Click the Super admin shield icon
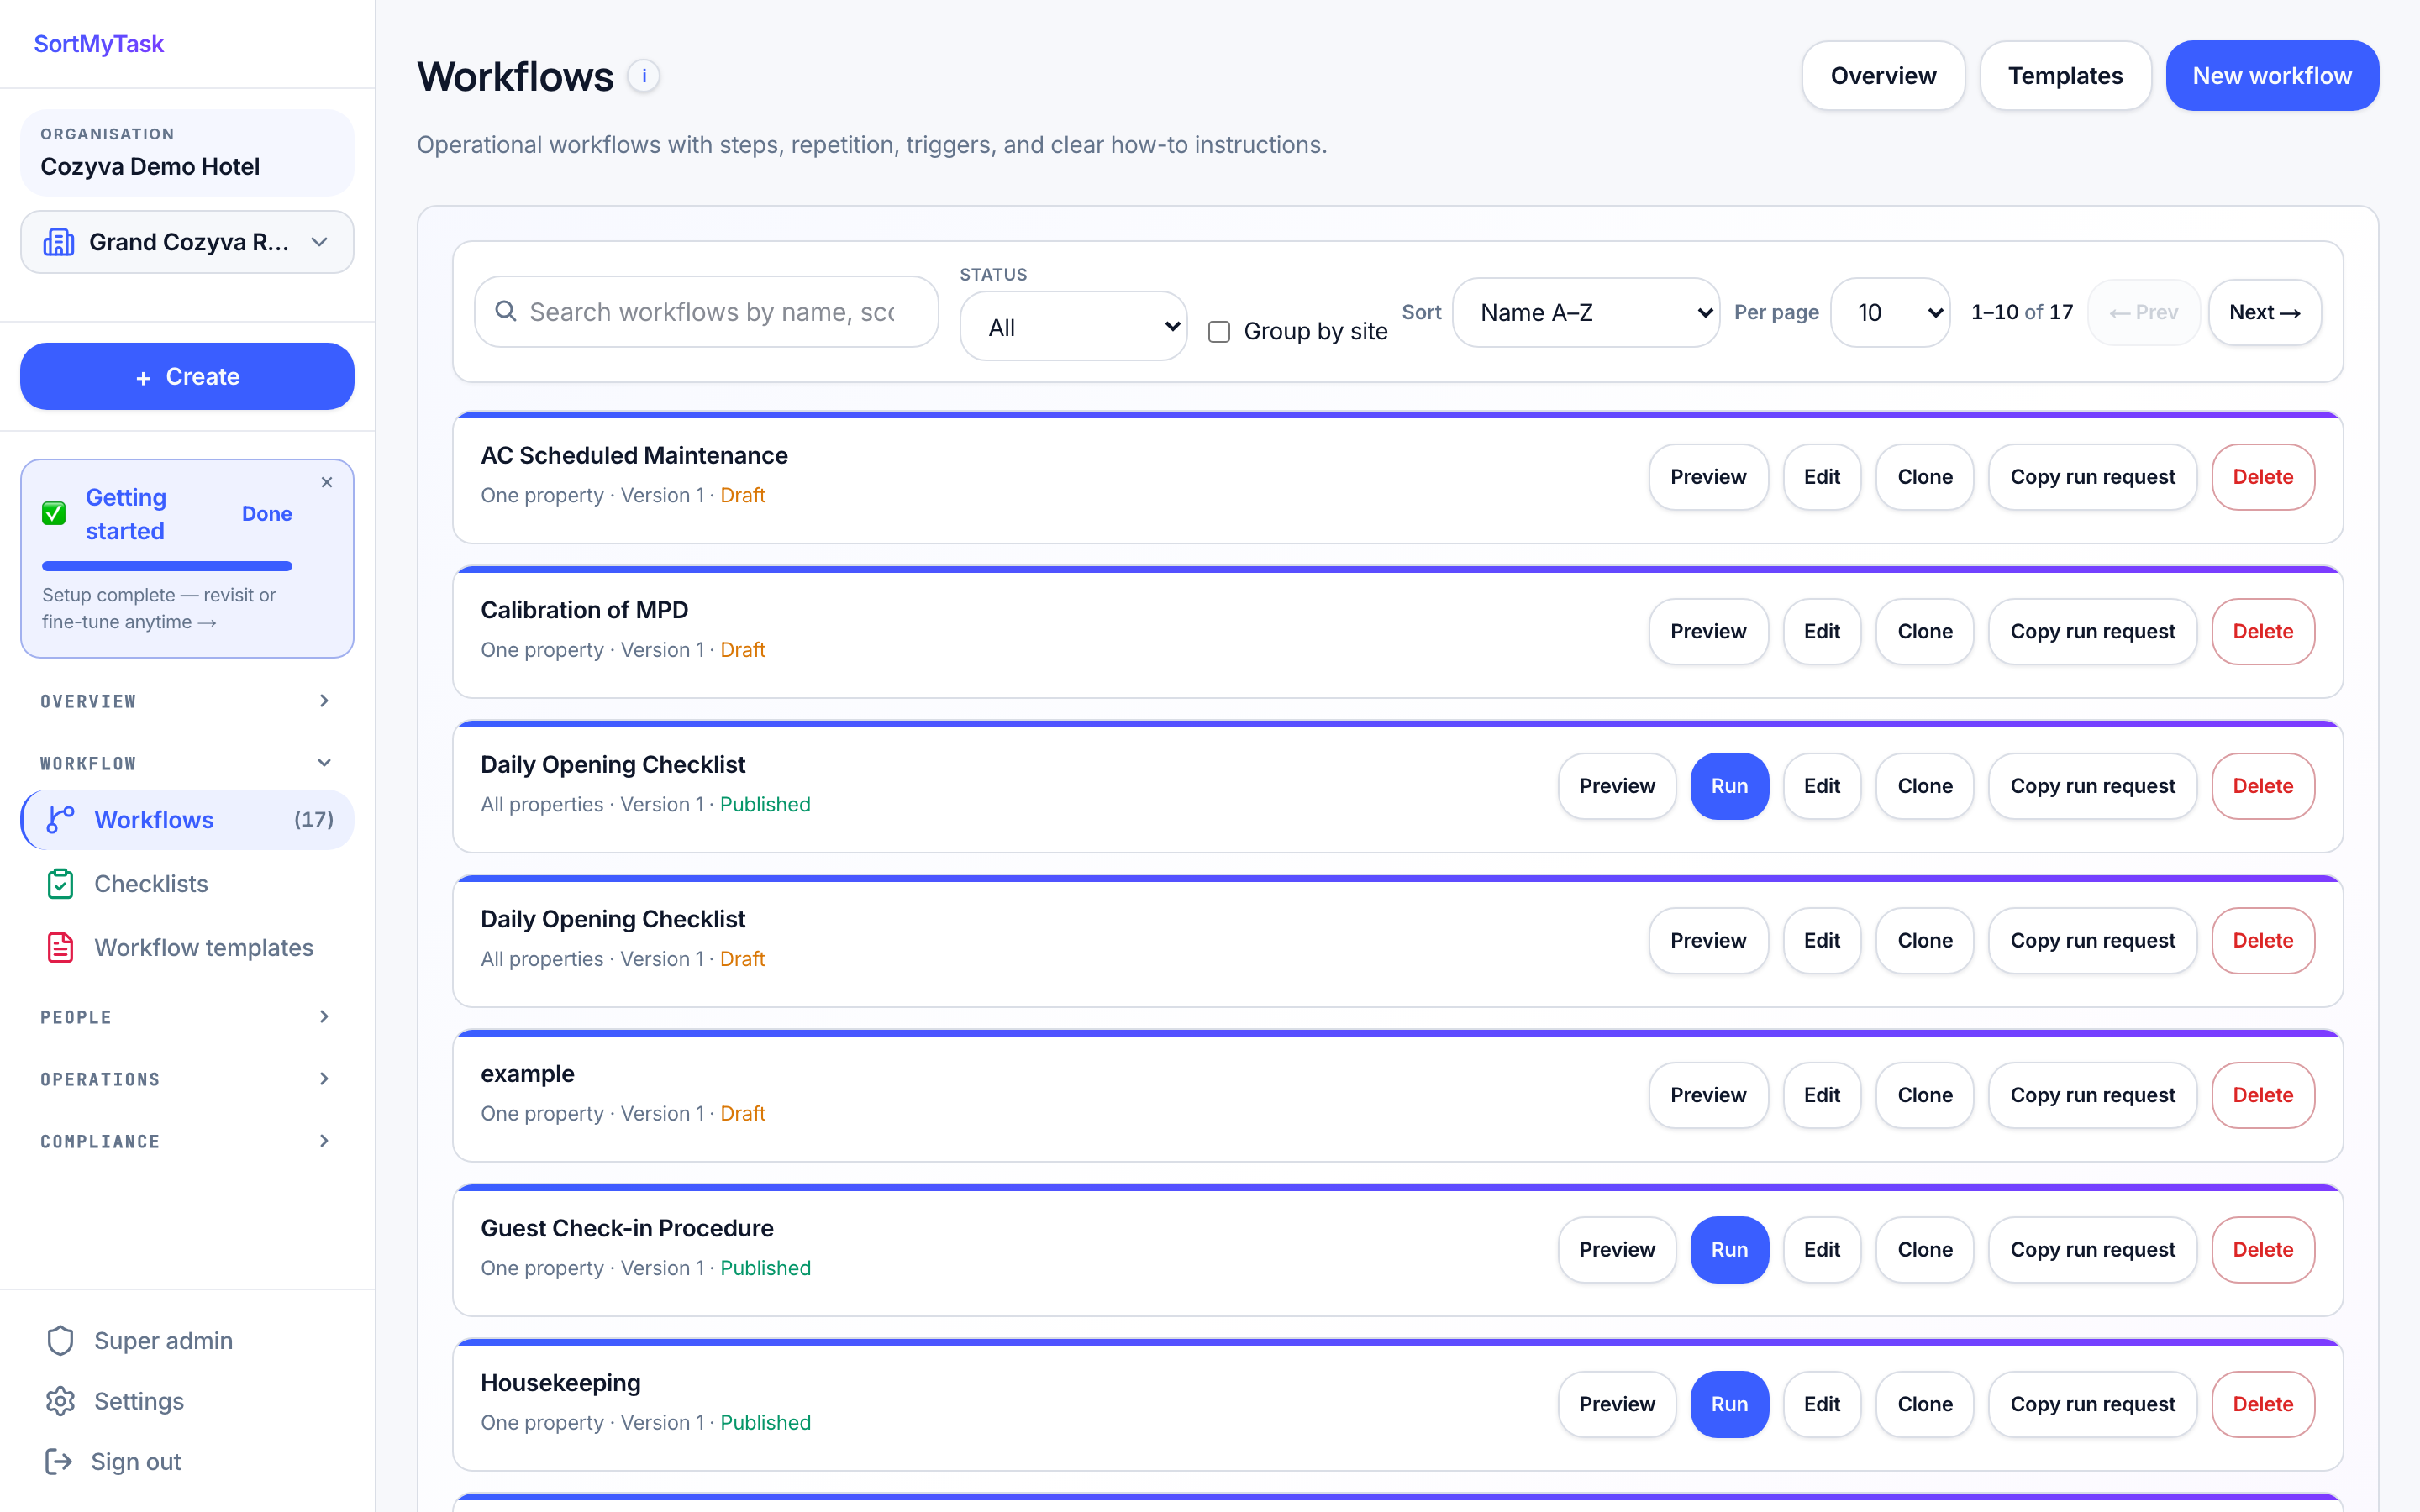Screen dimensions: 2420x1512 pos(60,1341)
